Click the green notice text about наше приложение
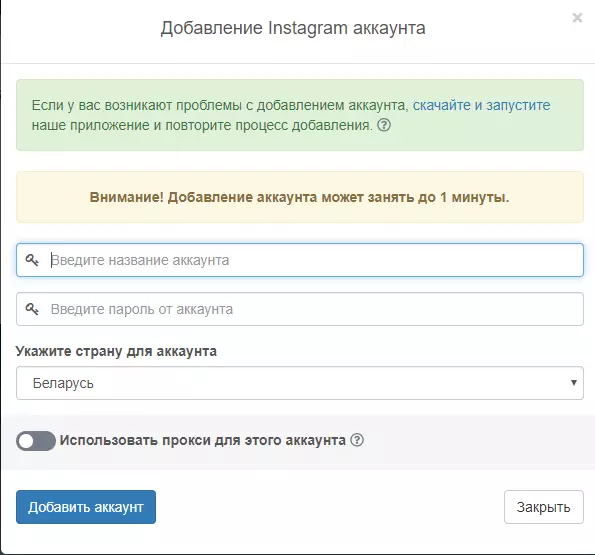Screen dimensions: 595x555 202,125
